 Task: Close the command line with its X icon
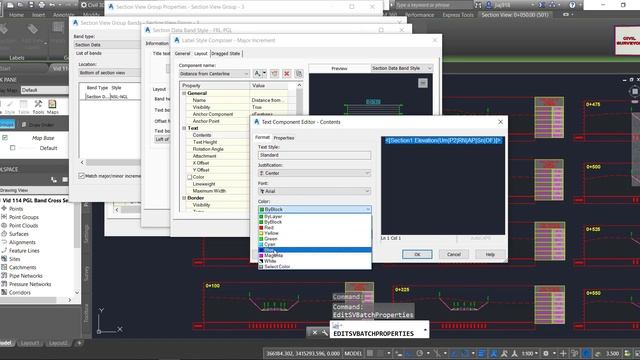point(315,333)
